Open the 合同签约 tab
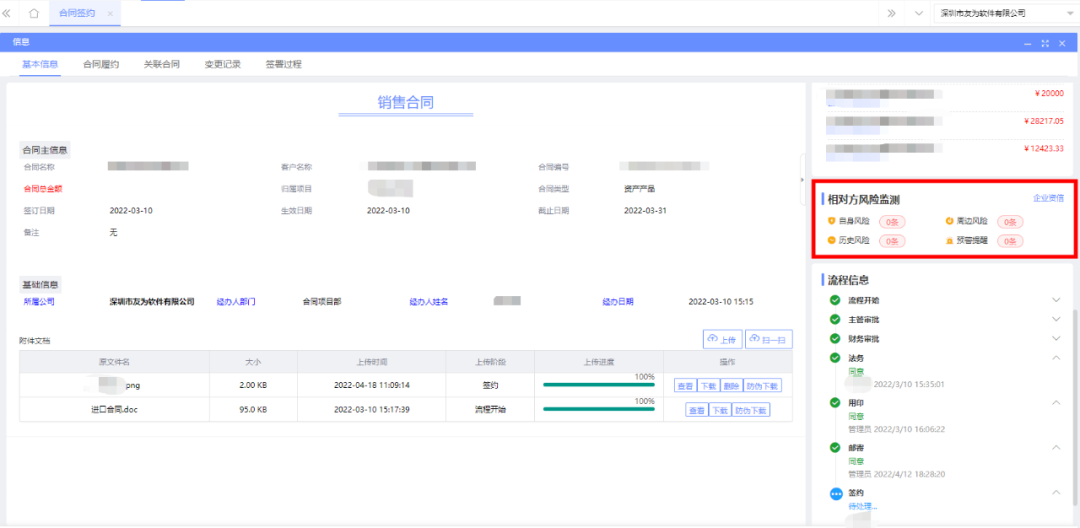 [77, 13]
